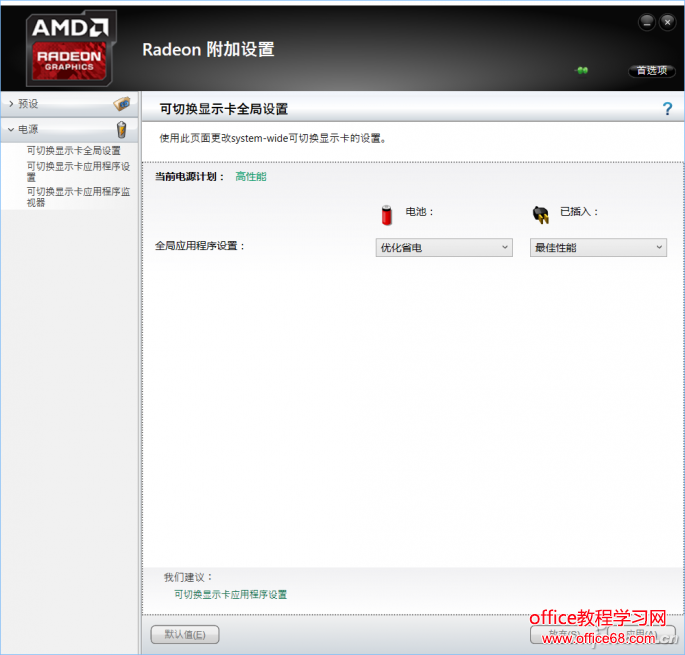This screenshot has width=685, height=655.
Task: Select 可切换显示卡全局设置 in sidebar
Action: [x=73, y=151]
